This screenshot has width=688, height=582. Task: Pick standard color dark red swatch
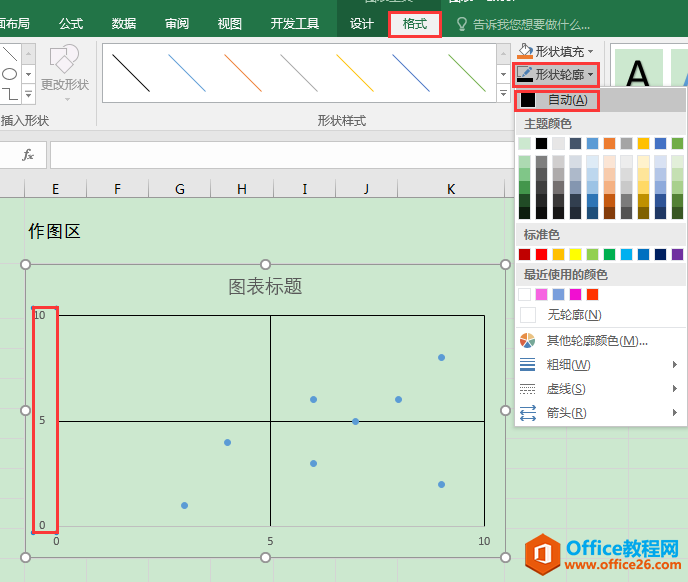click(524, 255)
